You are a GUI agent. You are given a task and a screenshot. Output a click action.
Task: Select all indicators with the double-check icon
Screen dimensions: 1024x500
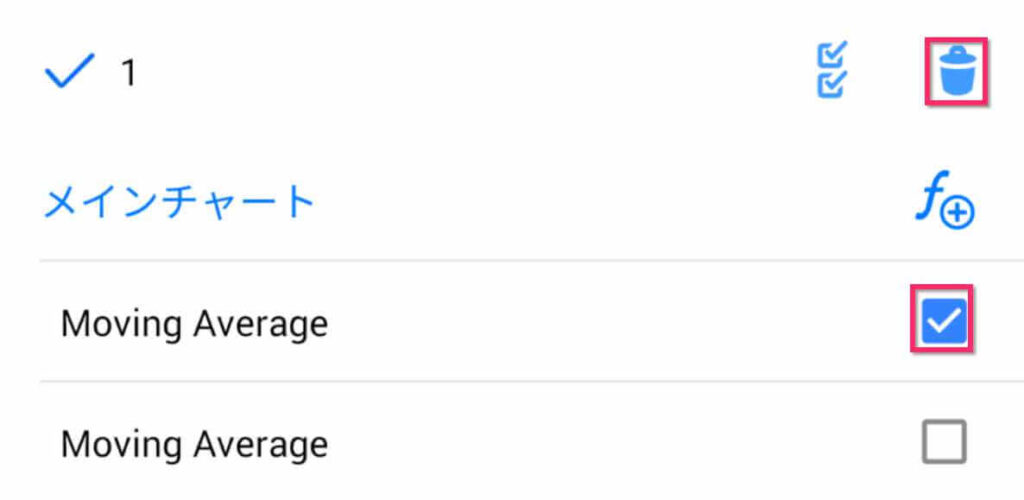pos(832,71)
